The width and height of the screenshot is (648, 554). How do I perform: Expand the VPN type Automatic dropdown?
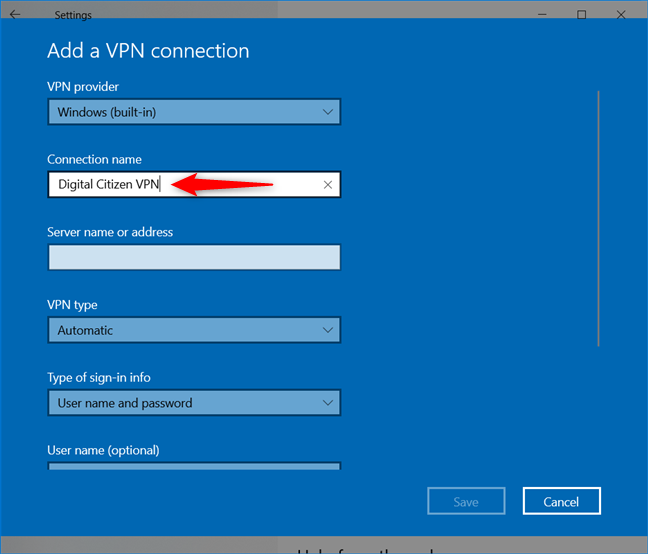coord(194,330)
